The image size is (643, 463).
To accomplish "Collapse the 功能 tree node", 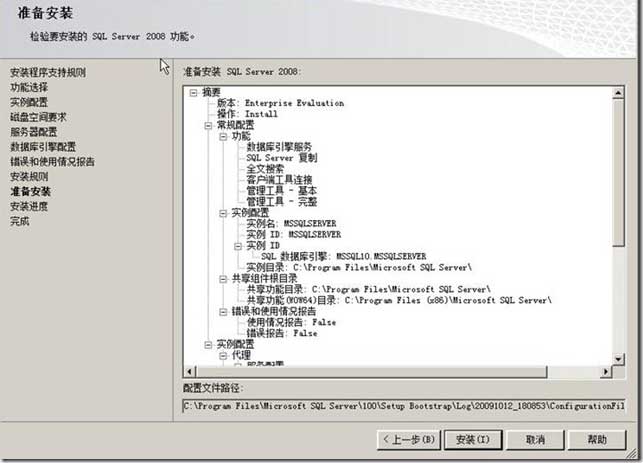I will pos(223,137).
